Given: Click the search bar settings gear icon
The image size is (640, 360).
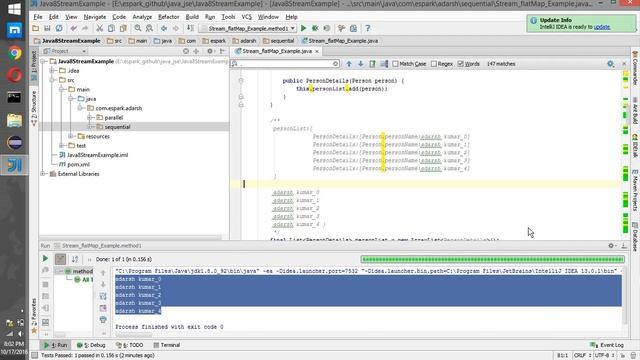Looking at the screenshot, I should 611,64.
